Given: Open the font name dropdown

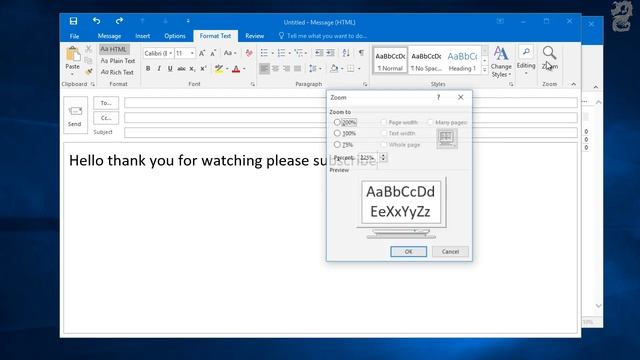Looking at the screenshot, I should tap(171, 53).
